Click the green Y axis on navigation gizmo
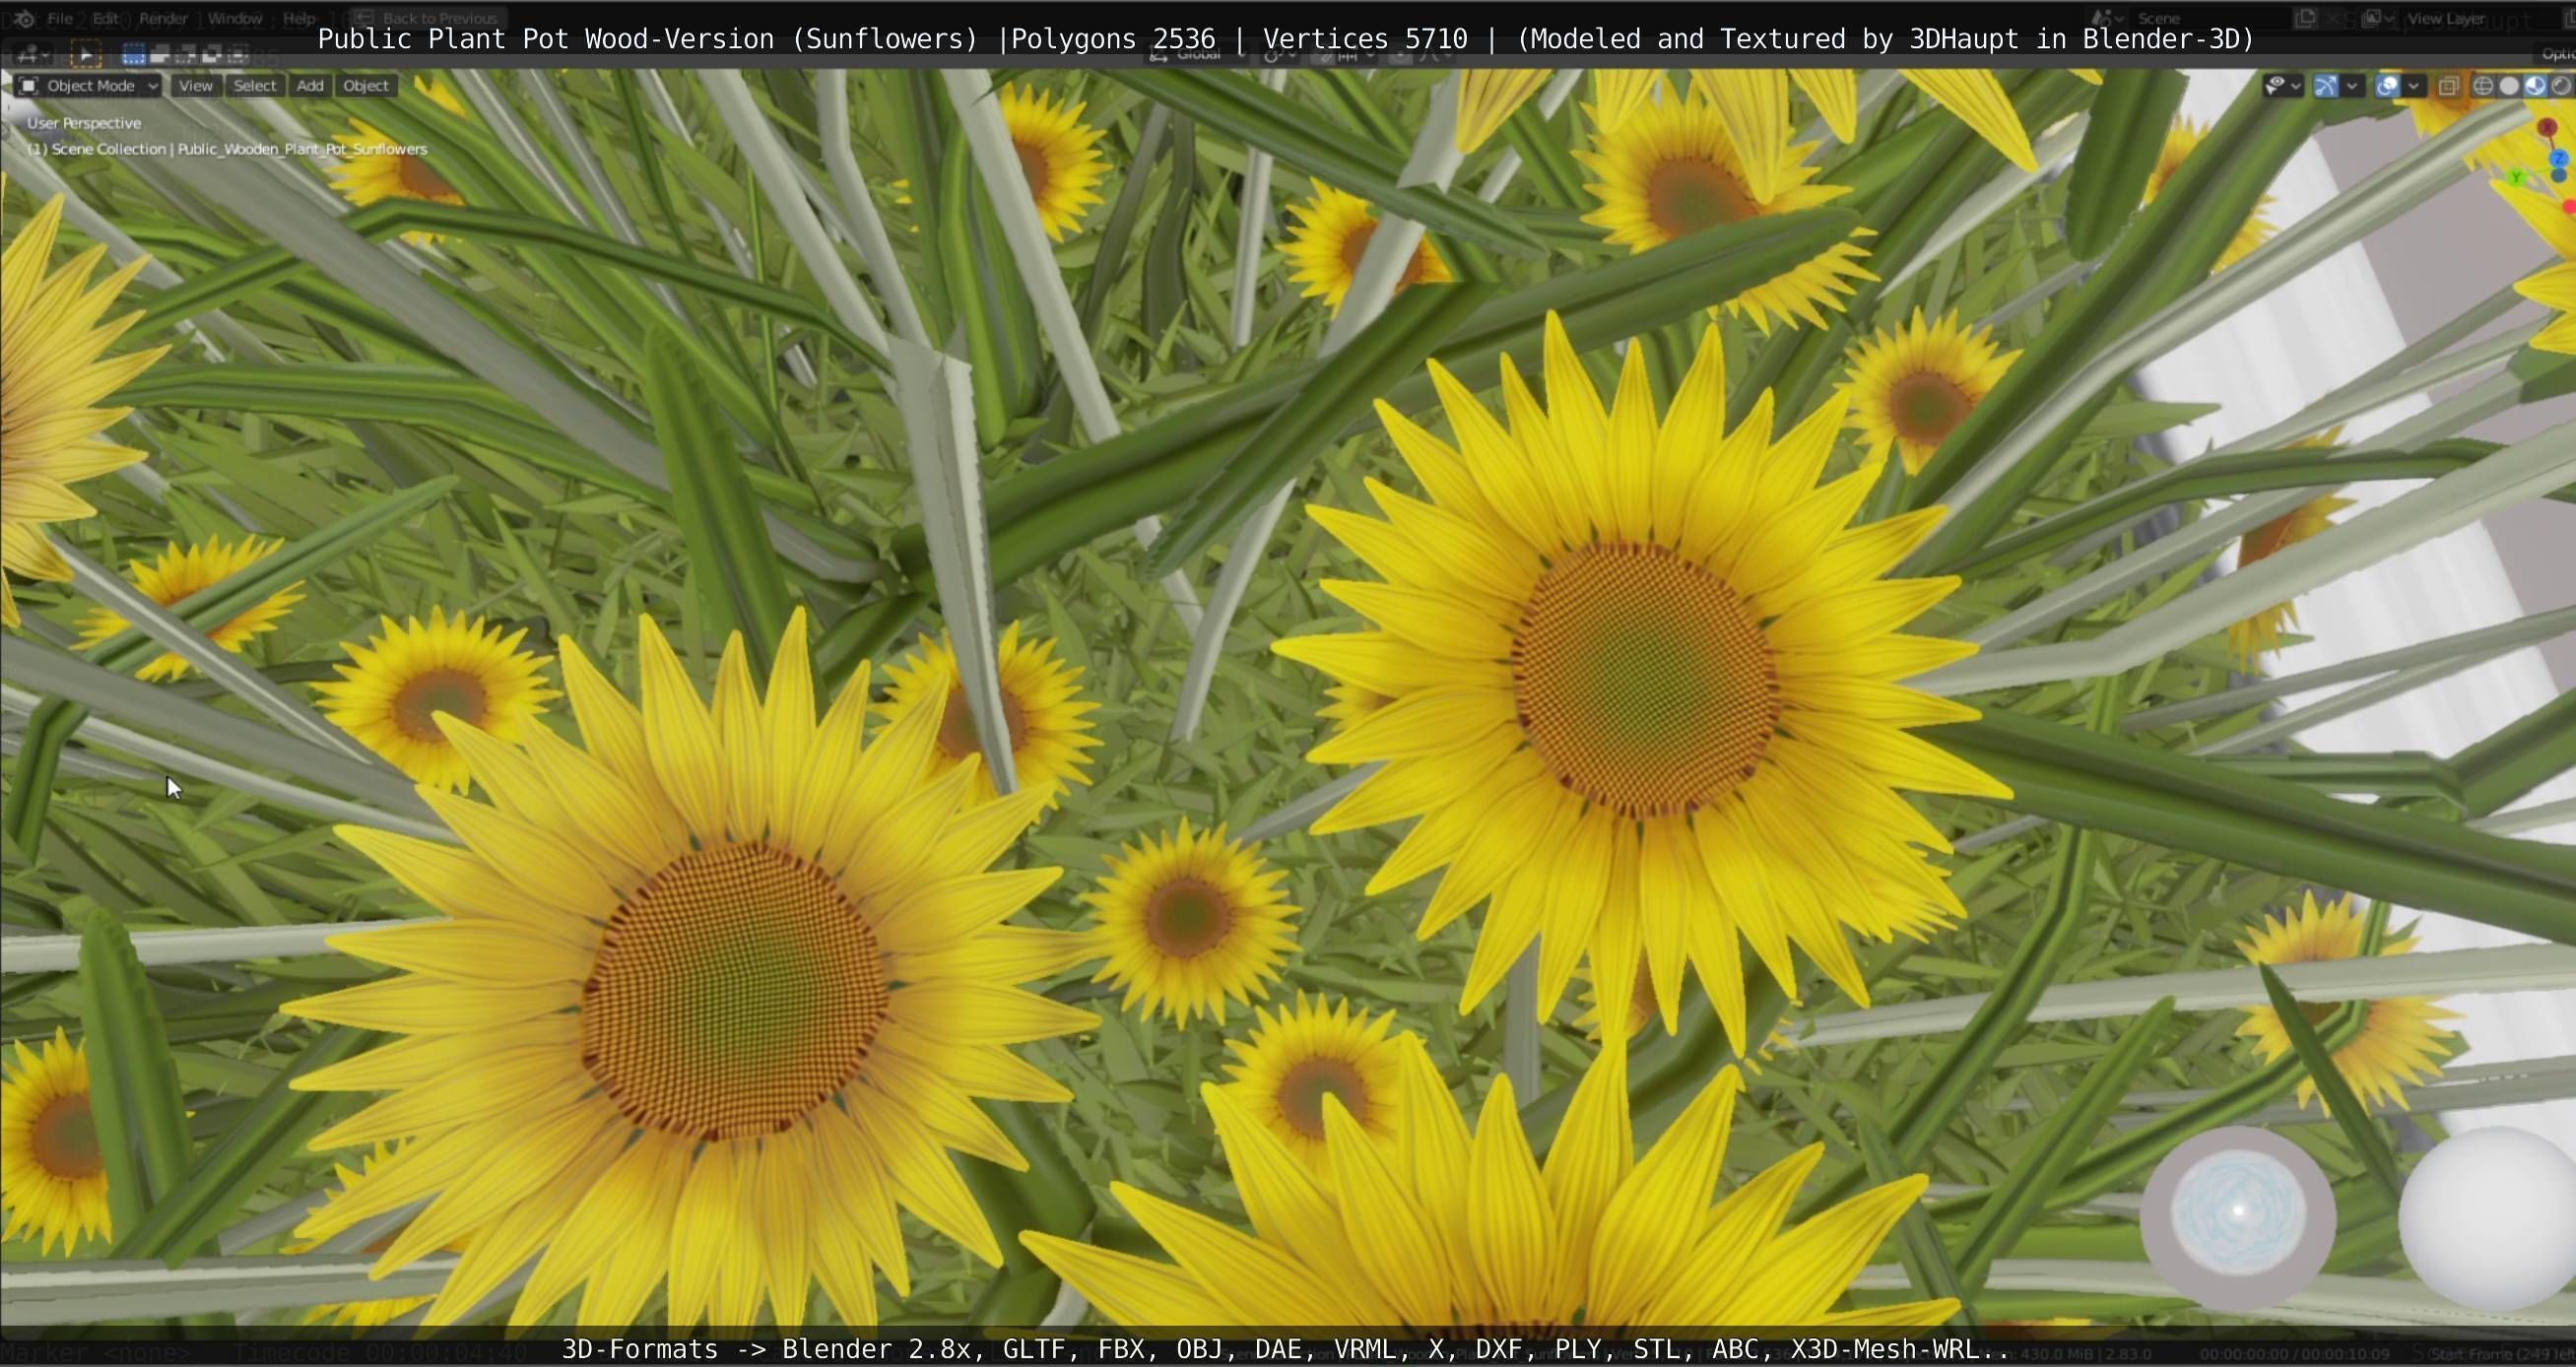This screenshot has width=2576, height=1367. (2516, 177)
